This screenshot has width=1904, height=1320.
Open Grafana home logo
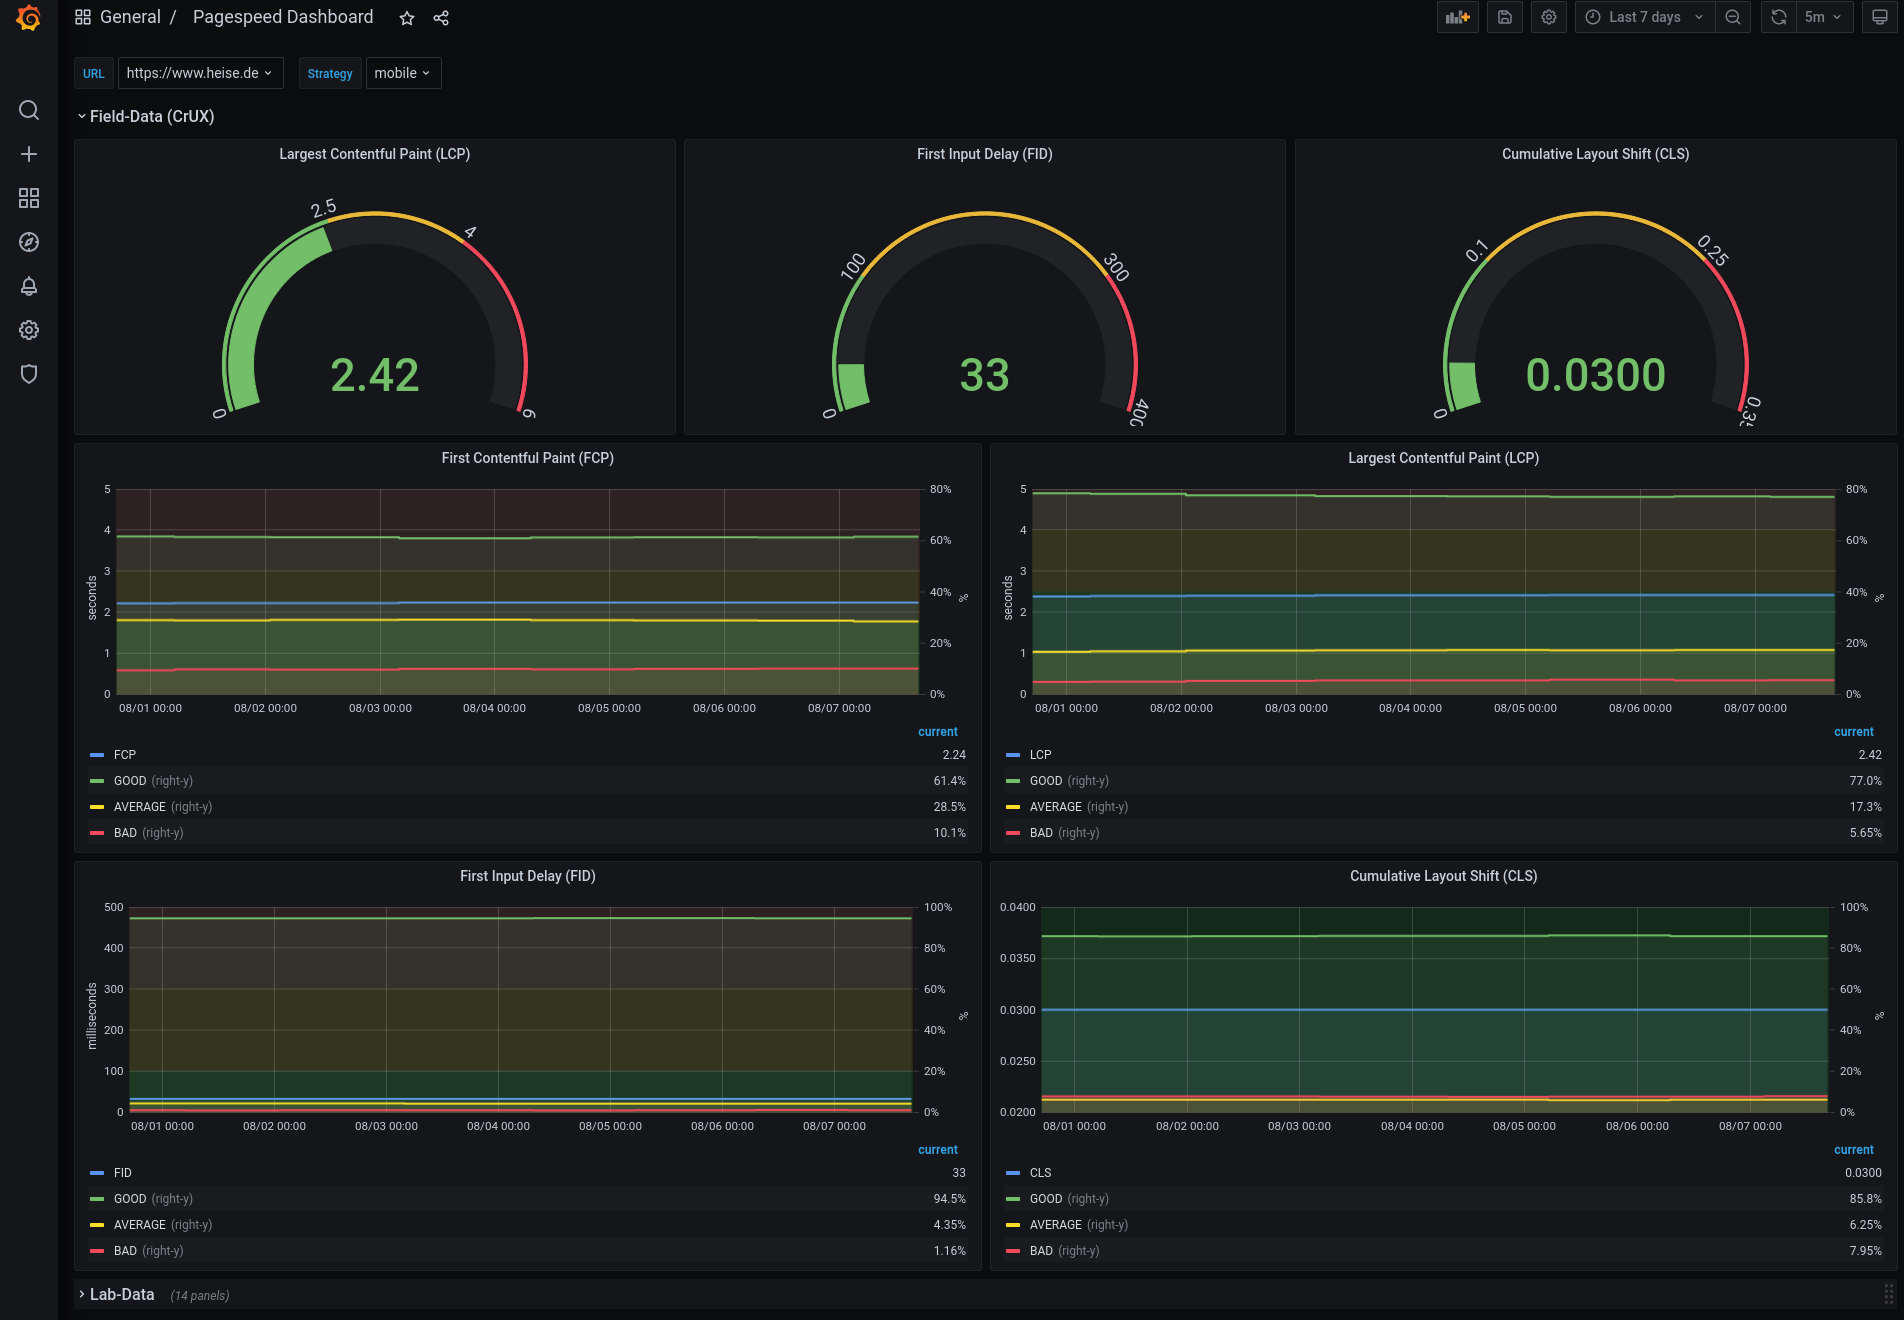click(x=29, y=18)
